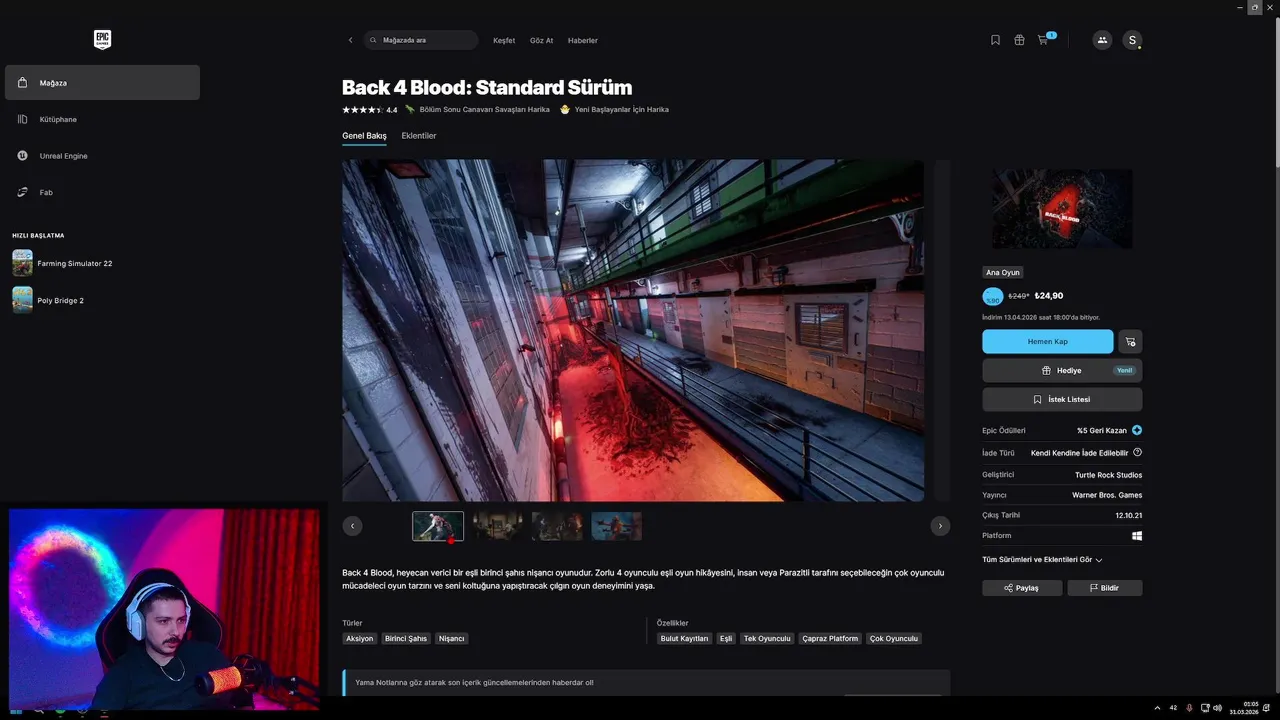1280x720 pixels.
Task: Expand Tüm Sürümleri ve Eklentileri Gör
Action: [1042, 560]
